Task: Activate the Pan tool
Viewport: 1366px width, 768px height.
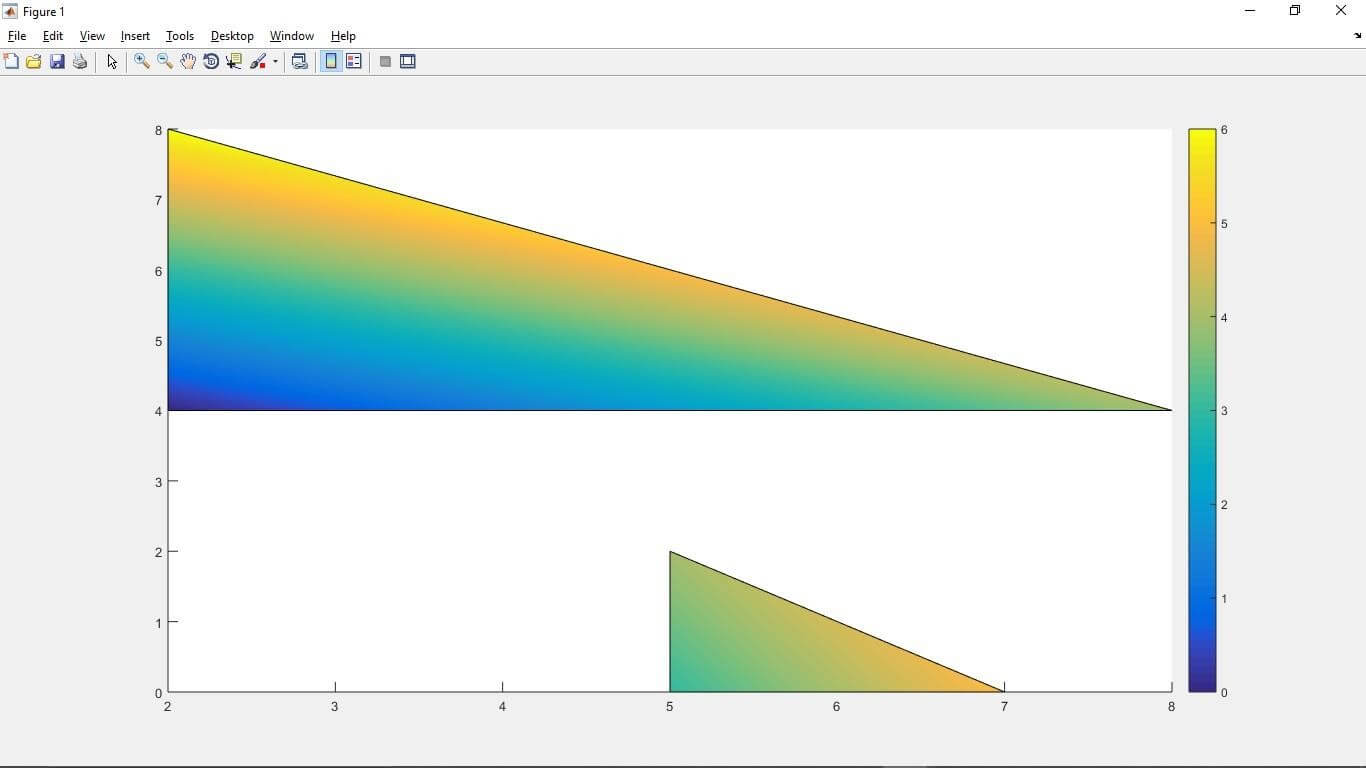Action: [x=187, y=61]
